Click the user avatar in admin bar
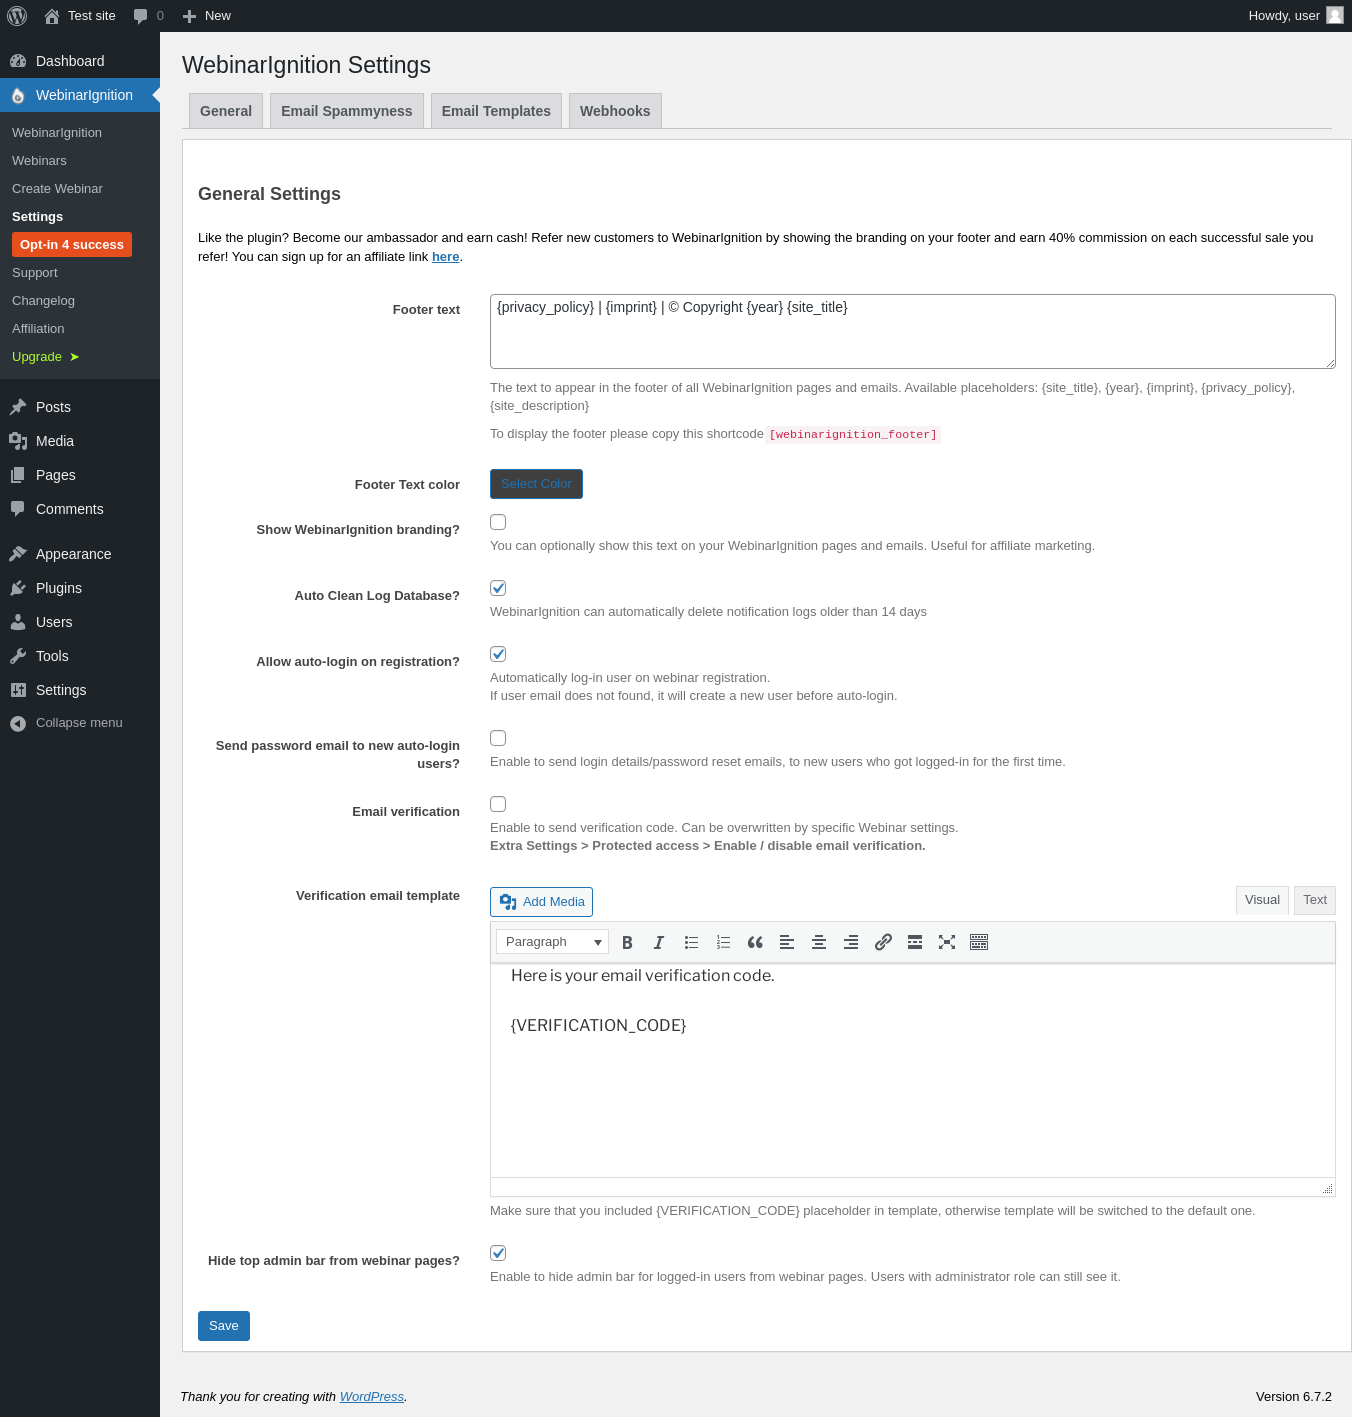The width and height of the screenshot is (1352, 1417). [1335, 15]
